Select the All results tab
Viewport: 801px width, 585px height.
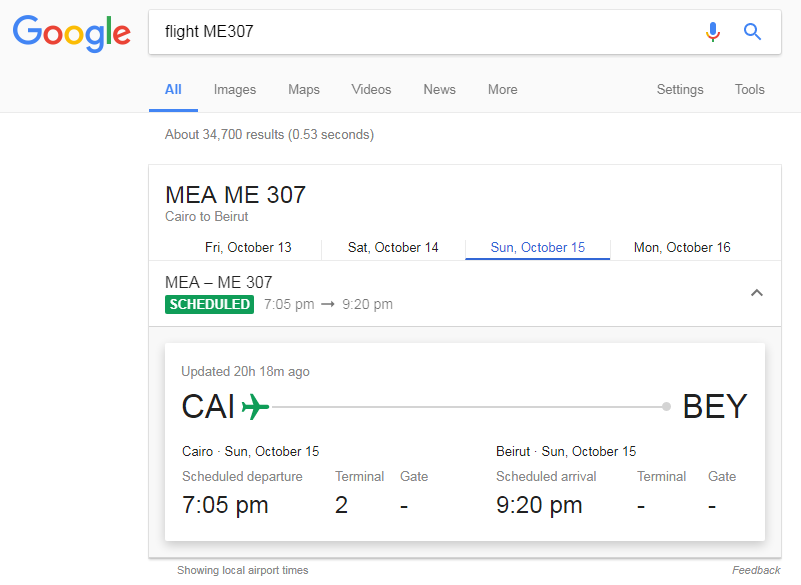[x=173, y=89]
